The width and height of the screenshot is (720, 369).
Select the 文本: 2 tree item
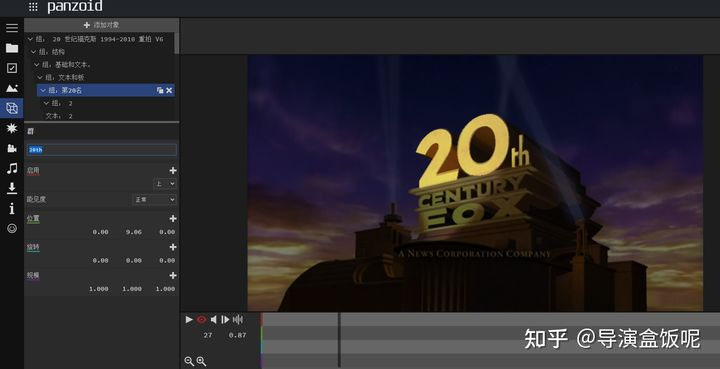click(x=59, y=116)
